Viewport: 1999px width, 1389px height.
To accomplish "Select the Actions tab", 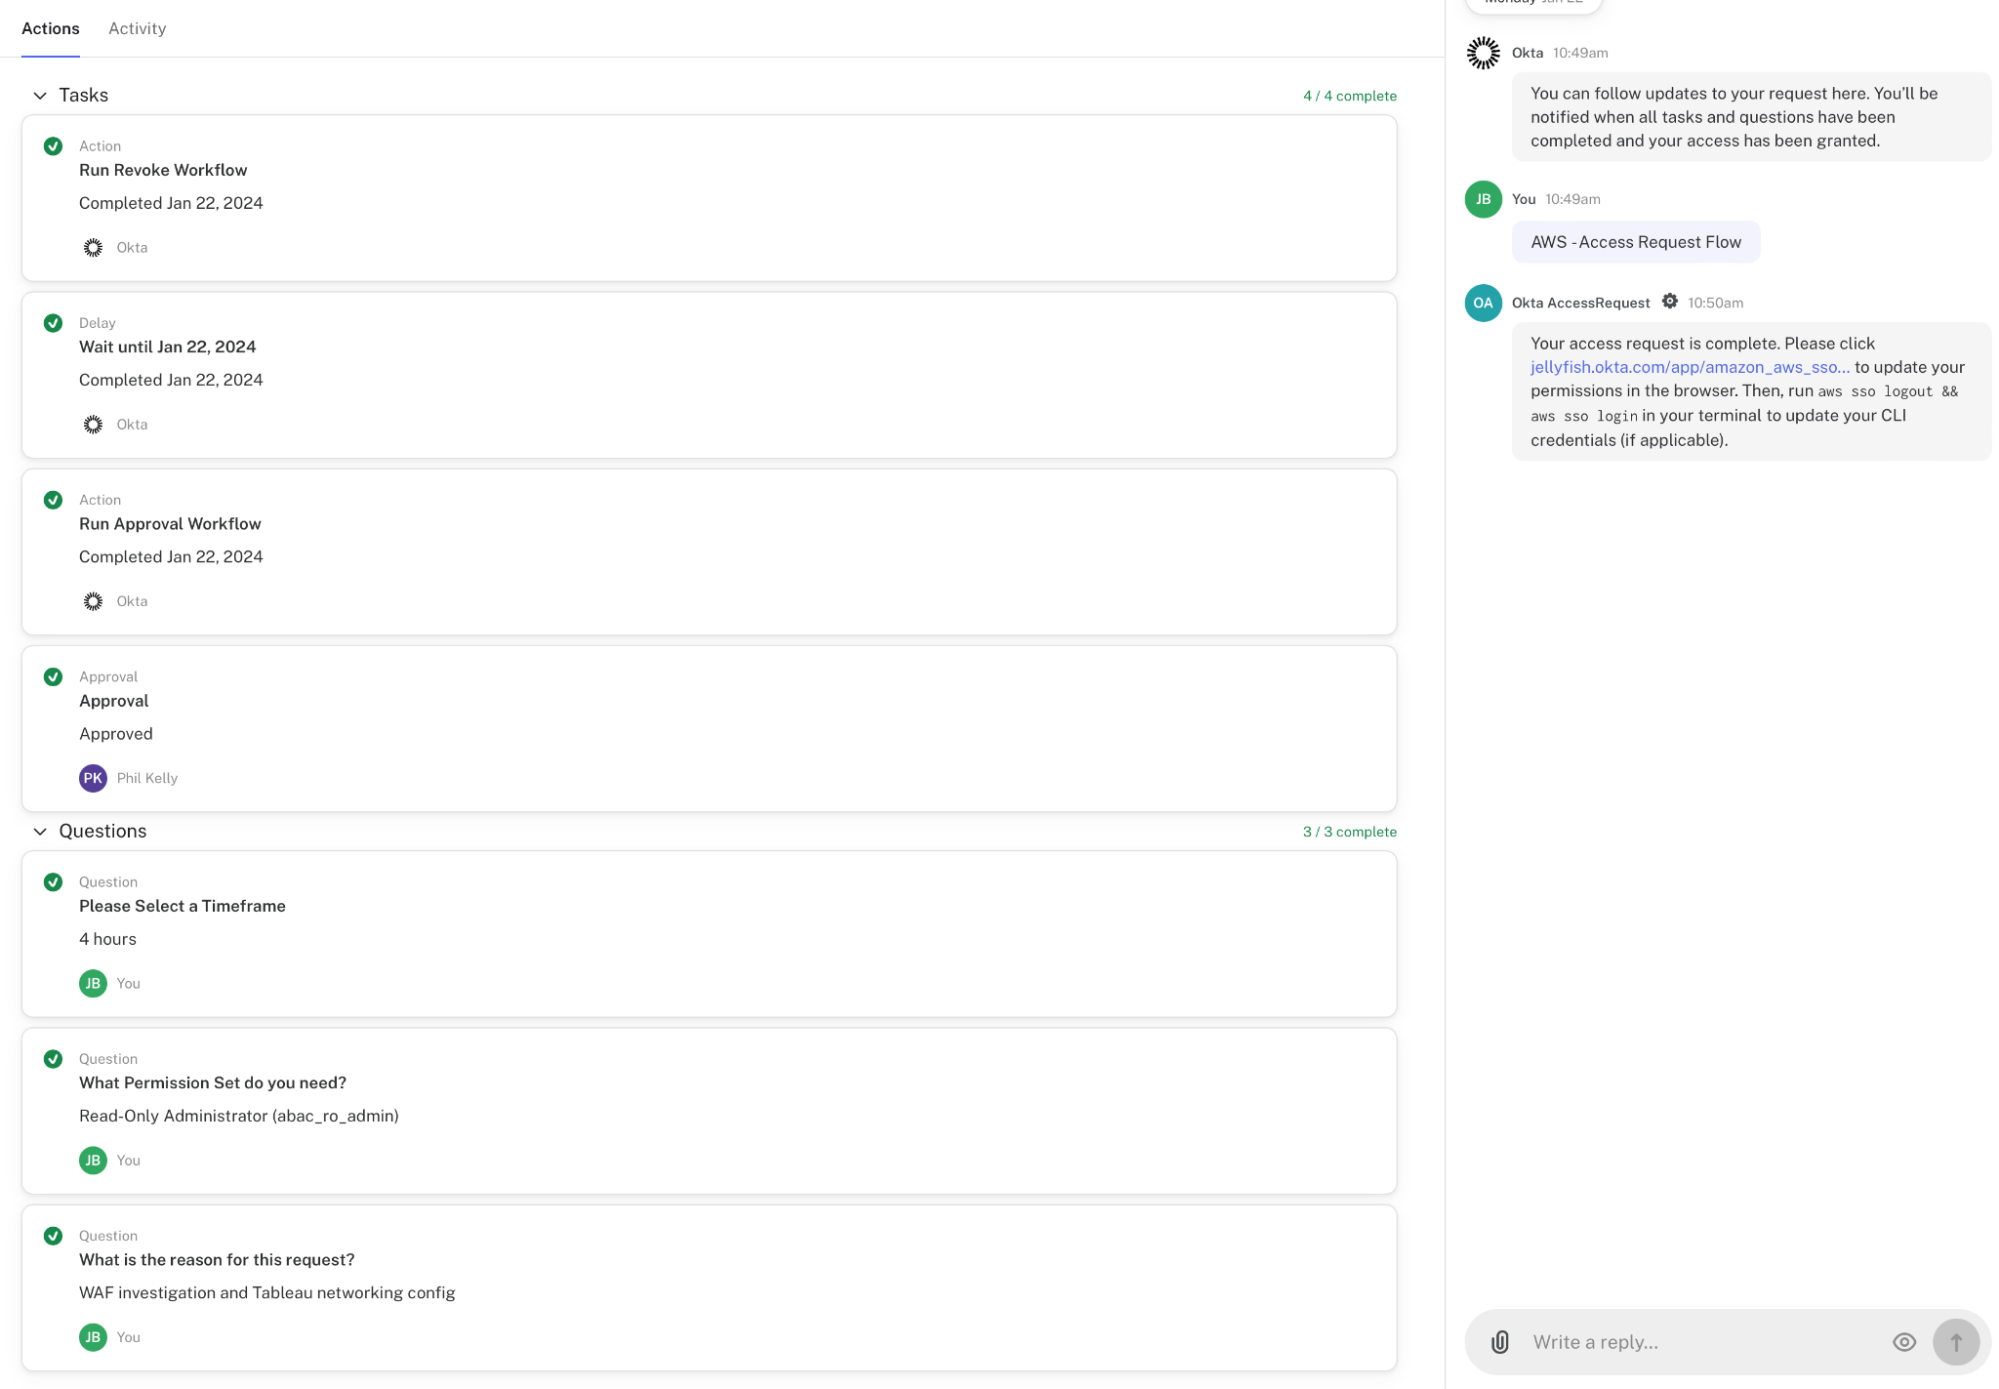I will coord(50,28).
